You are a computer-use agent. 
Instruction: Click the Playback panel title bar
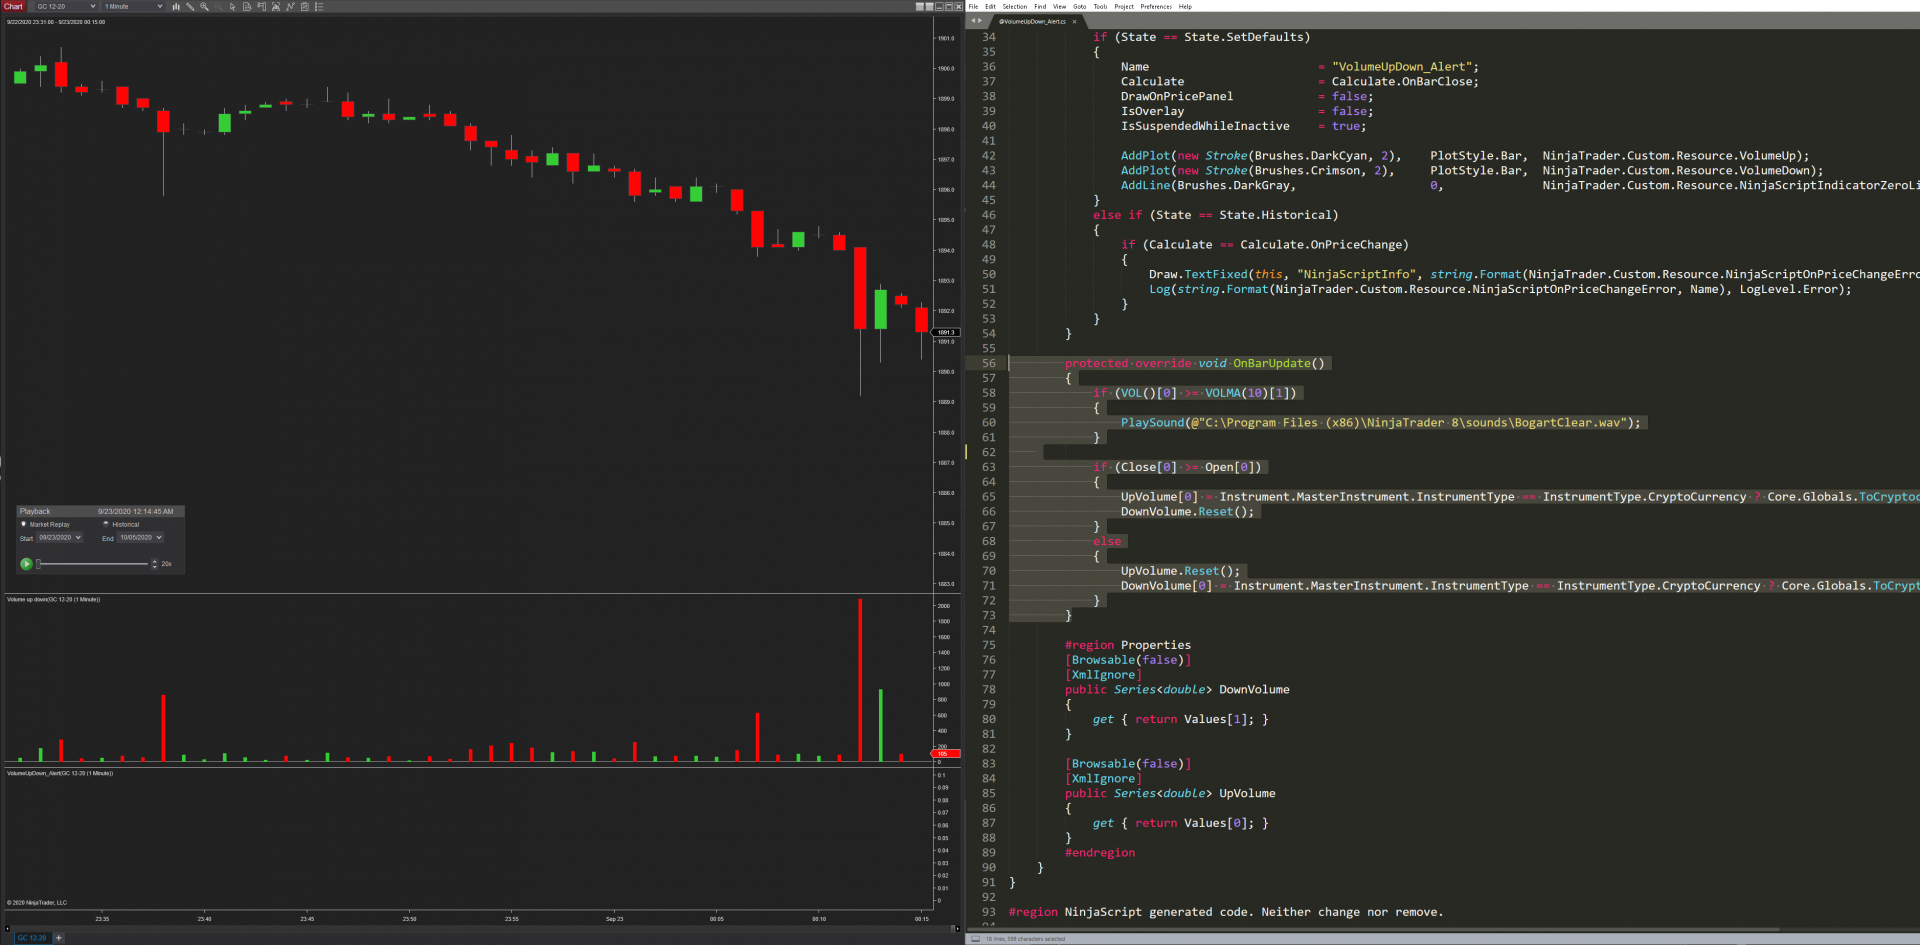pyautogui.click(x=100, y=511)
